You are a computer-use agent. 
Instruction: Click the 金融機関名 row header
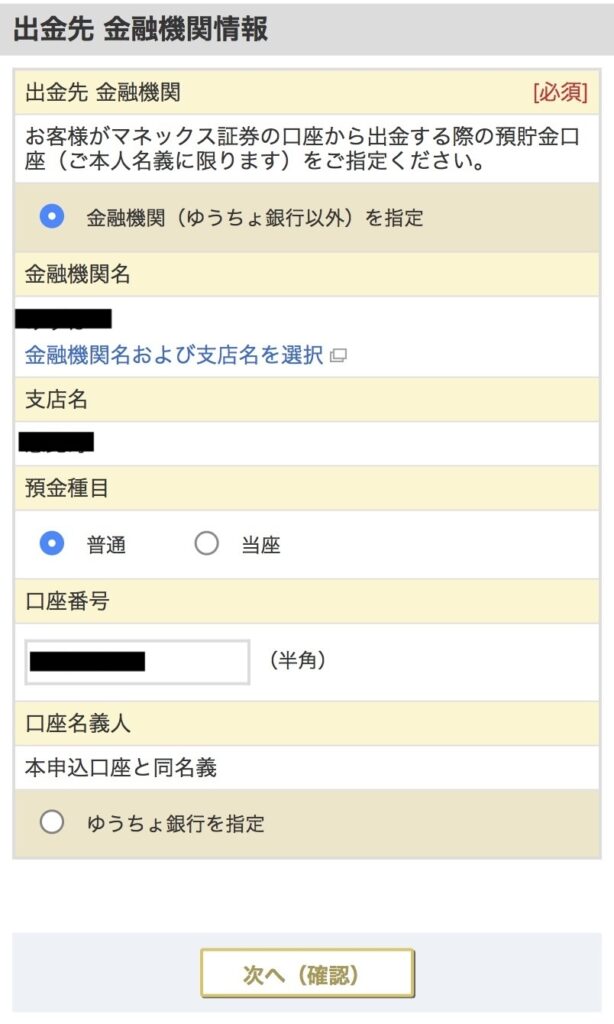coord(78,275)
